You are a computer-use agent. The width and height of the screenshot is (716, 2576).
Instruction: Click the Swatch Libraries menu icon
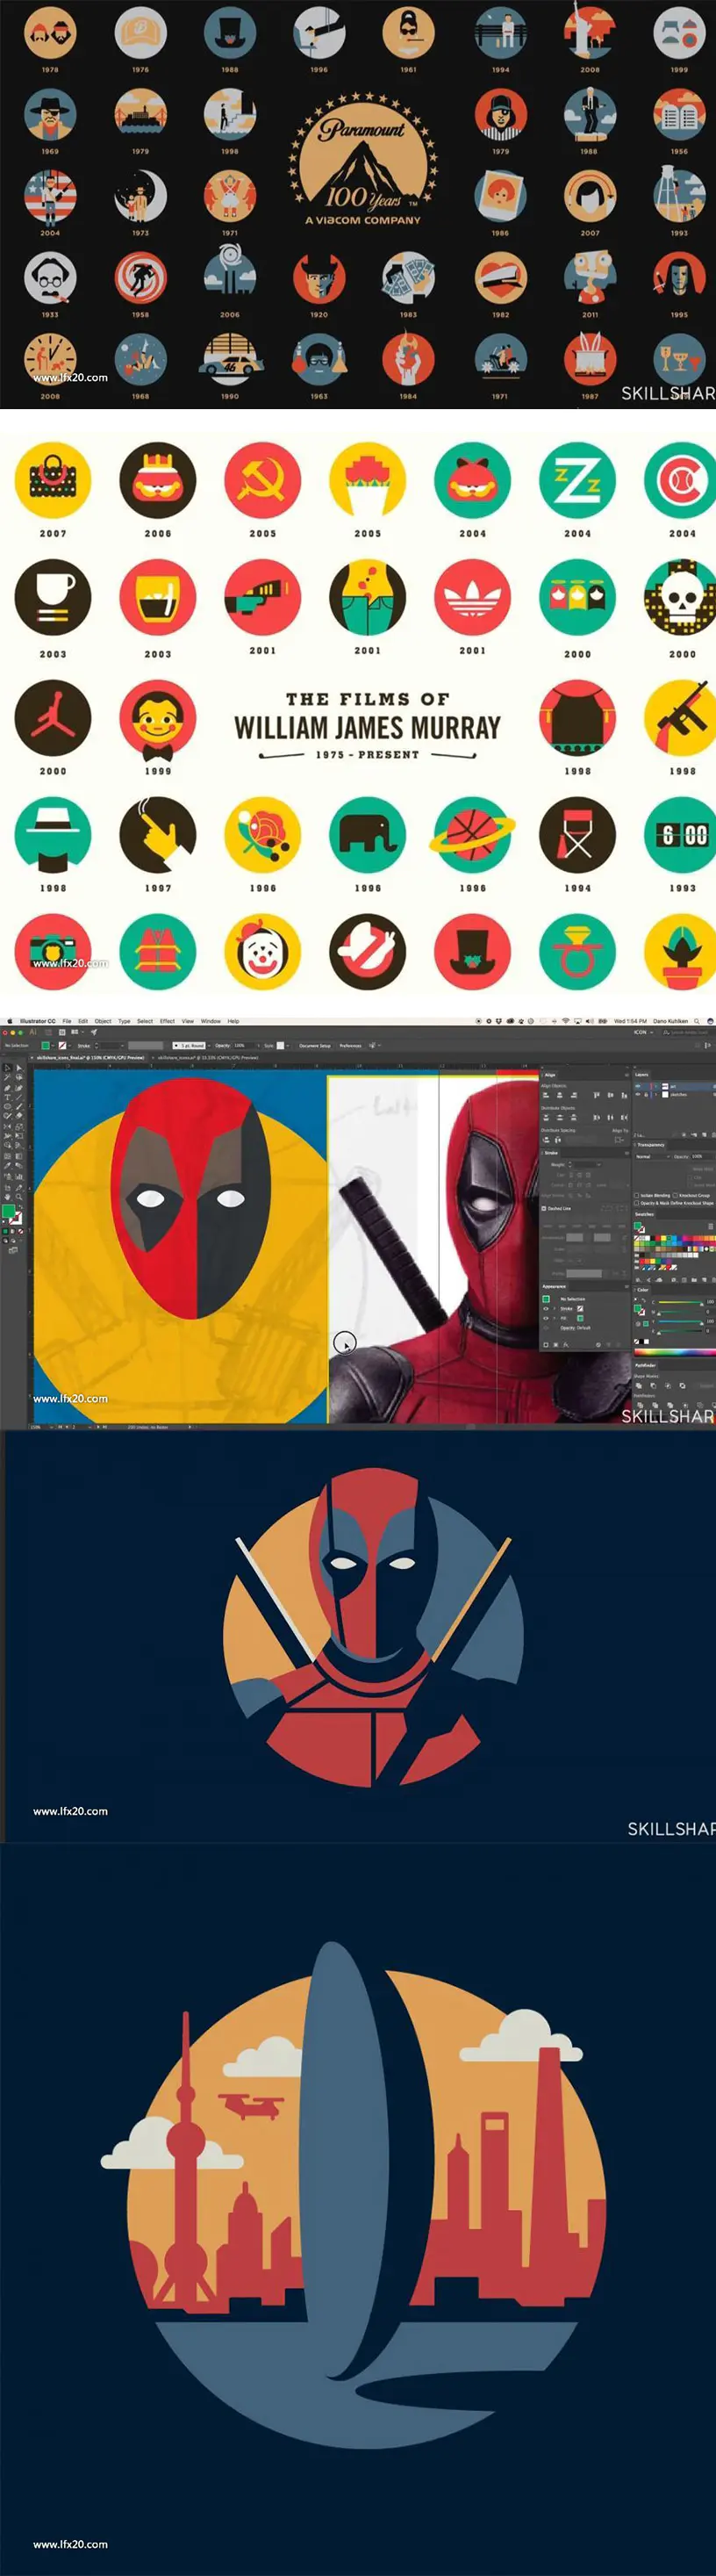tap(638, 1280)
